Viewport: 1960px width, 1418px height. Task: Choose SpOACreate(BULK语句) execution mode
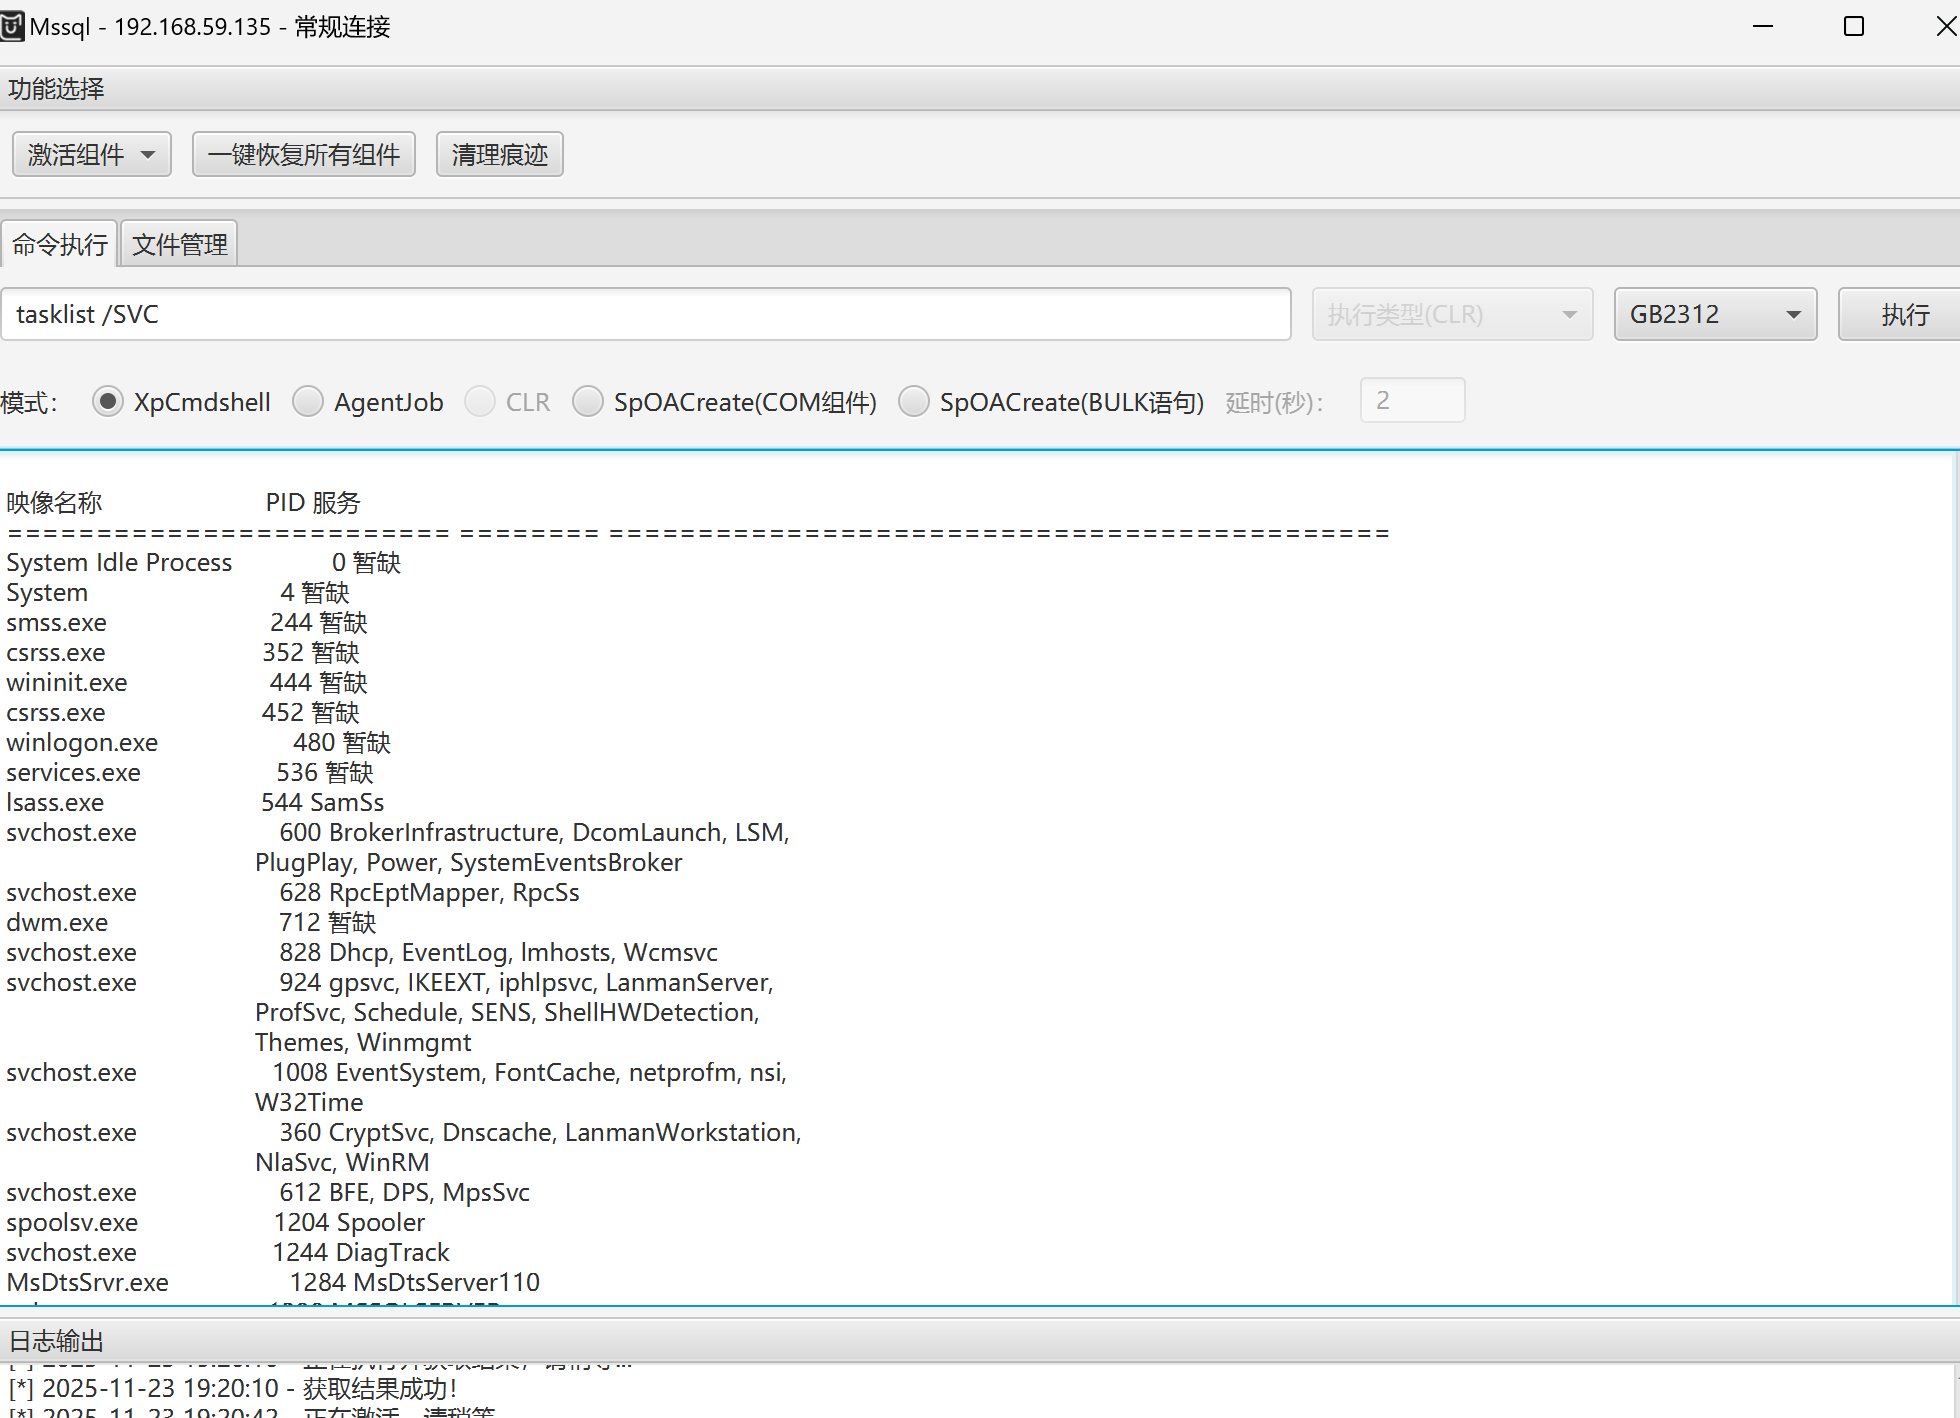click(914, 402)
